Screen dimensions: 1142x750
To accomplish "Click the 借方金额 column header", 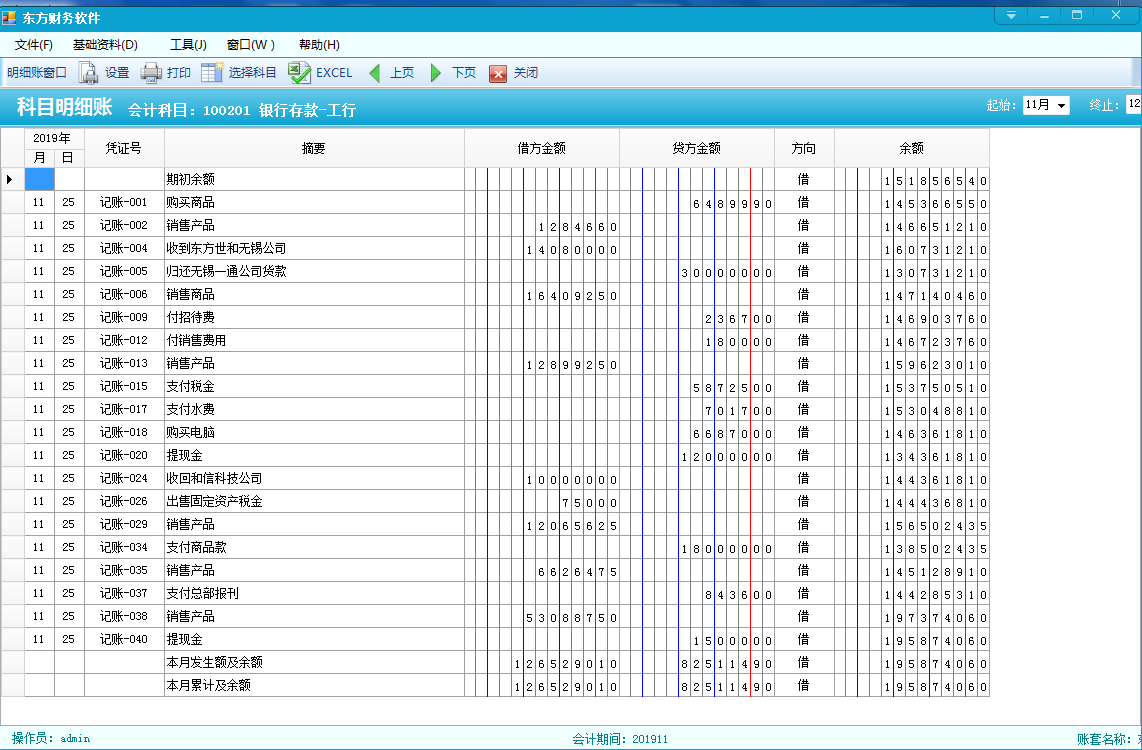I will click(x=542, y=149).
